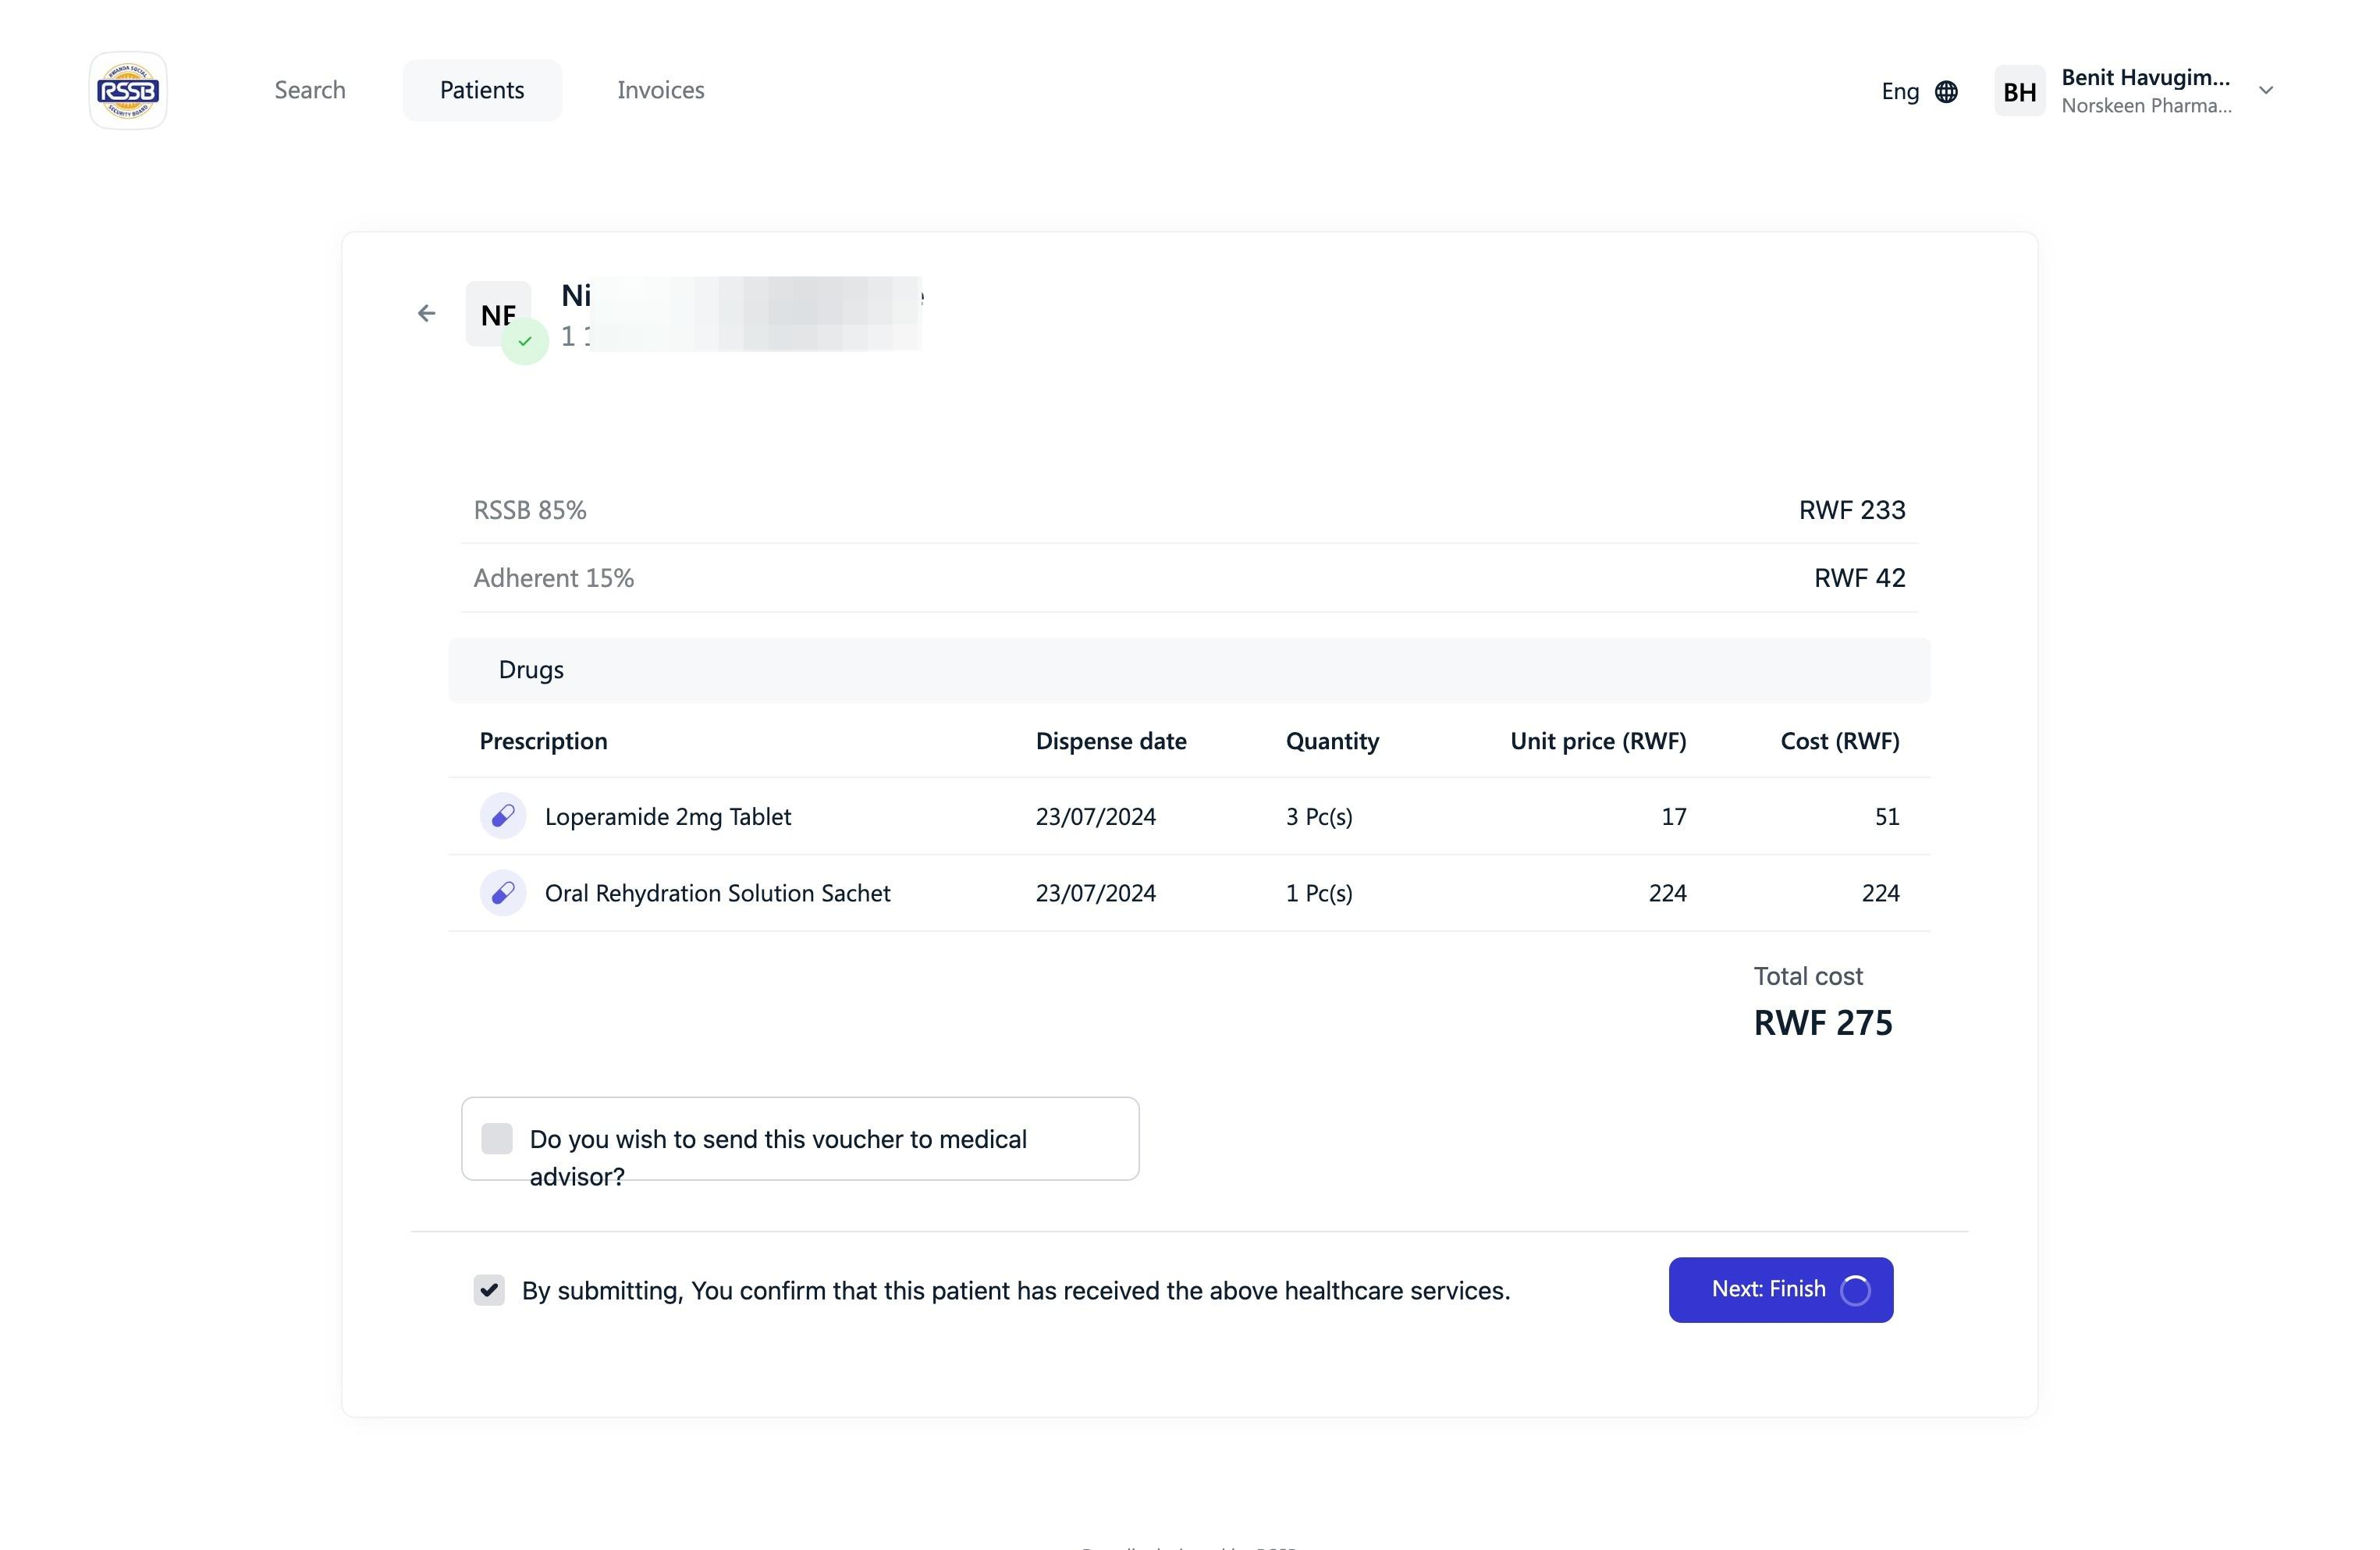Click the RSSB logo icon
2380x1550 pixels.
[x=128, y=91]
